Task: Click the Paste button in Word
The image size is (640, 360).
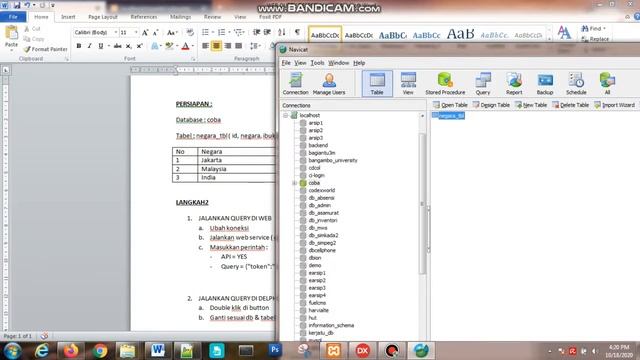Action: click(11, 37)
